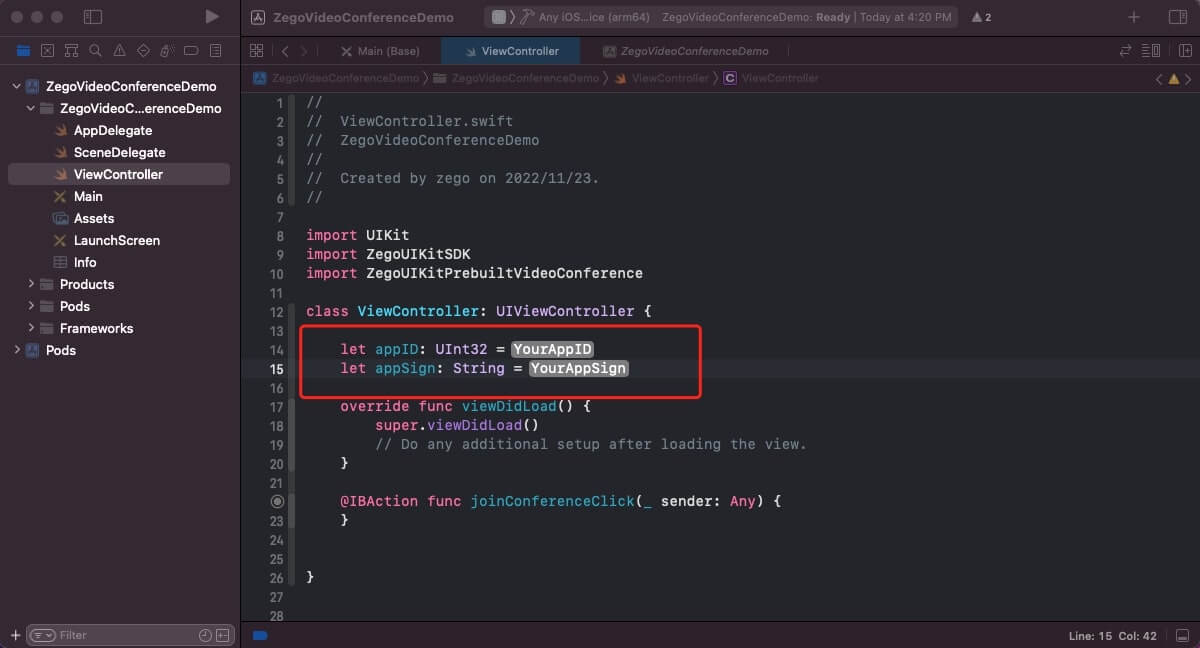Open the Find navigator magnifier icon
The image size is (1200, 648).
pyautogui.click(x=95, y=50)
